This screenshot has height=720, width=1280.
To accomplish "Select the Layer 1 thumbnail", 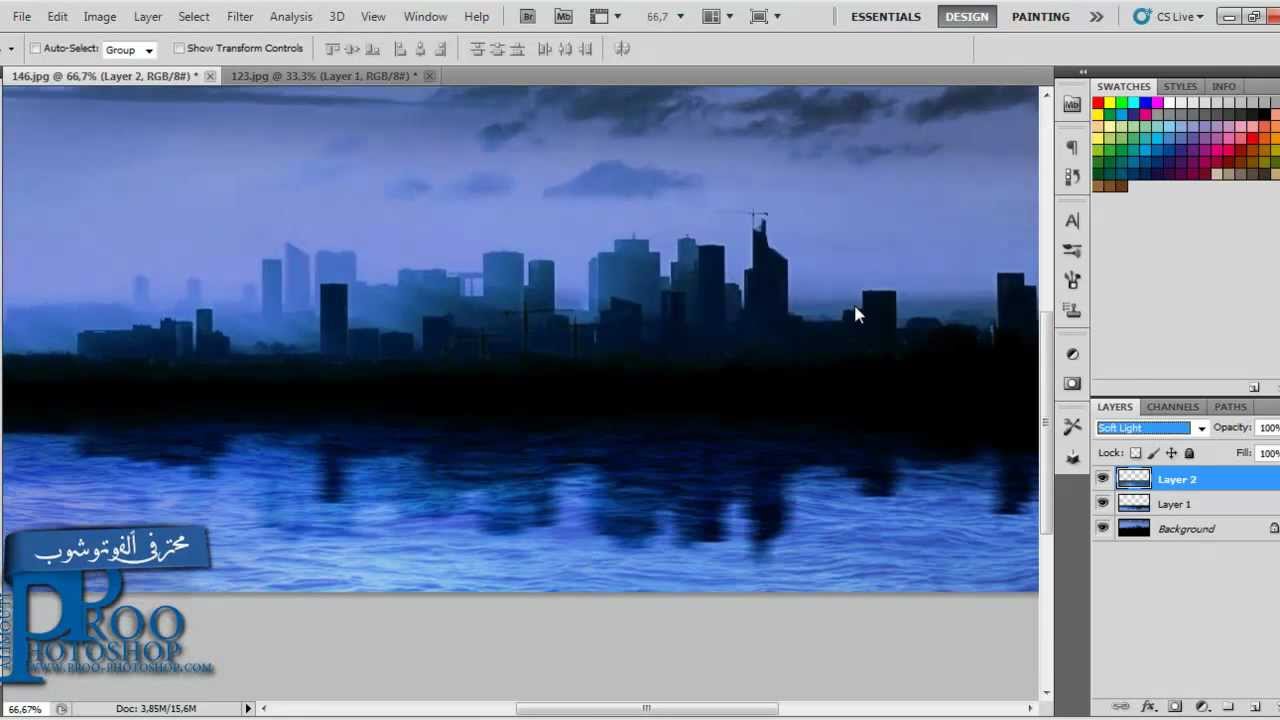I will pyautogui.click(x=1133, y=504).
